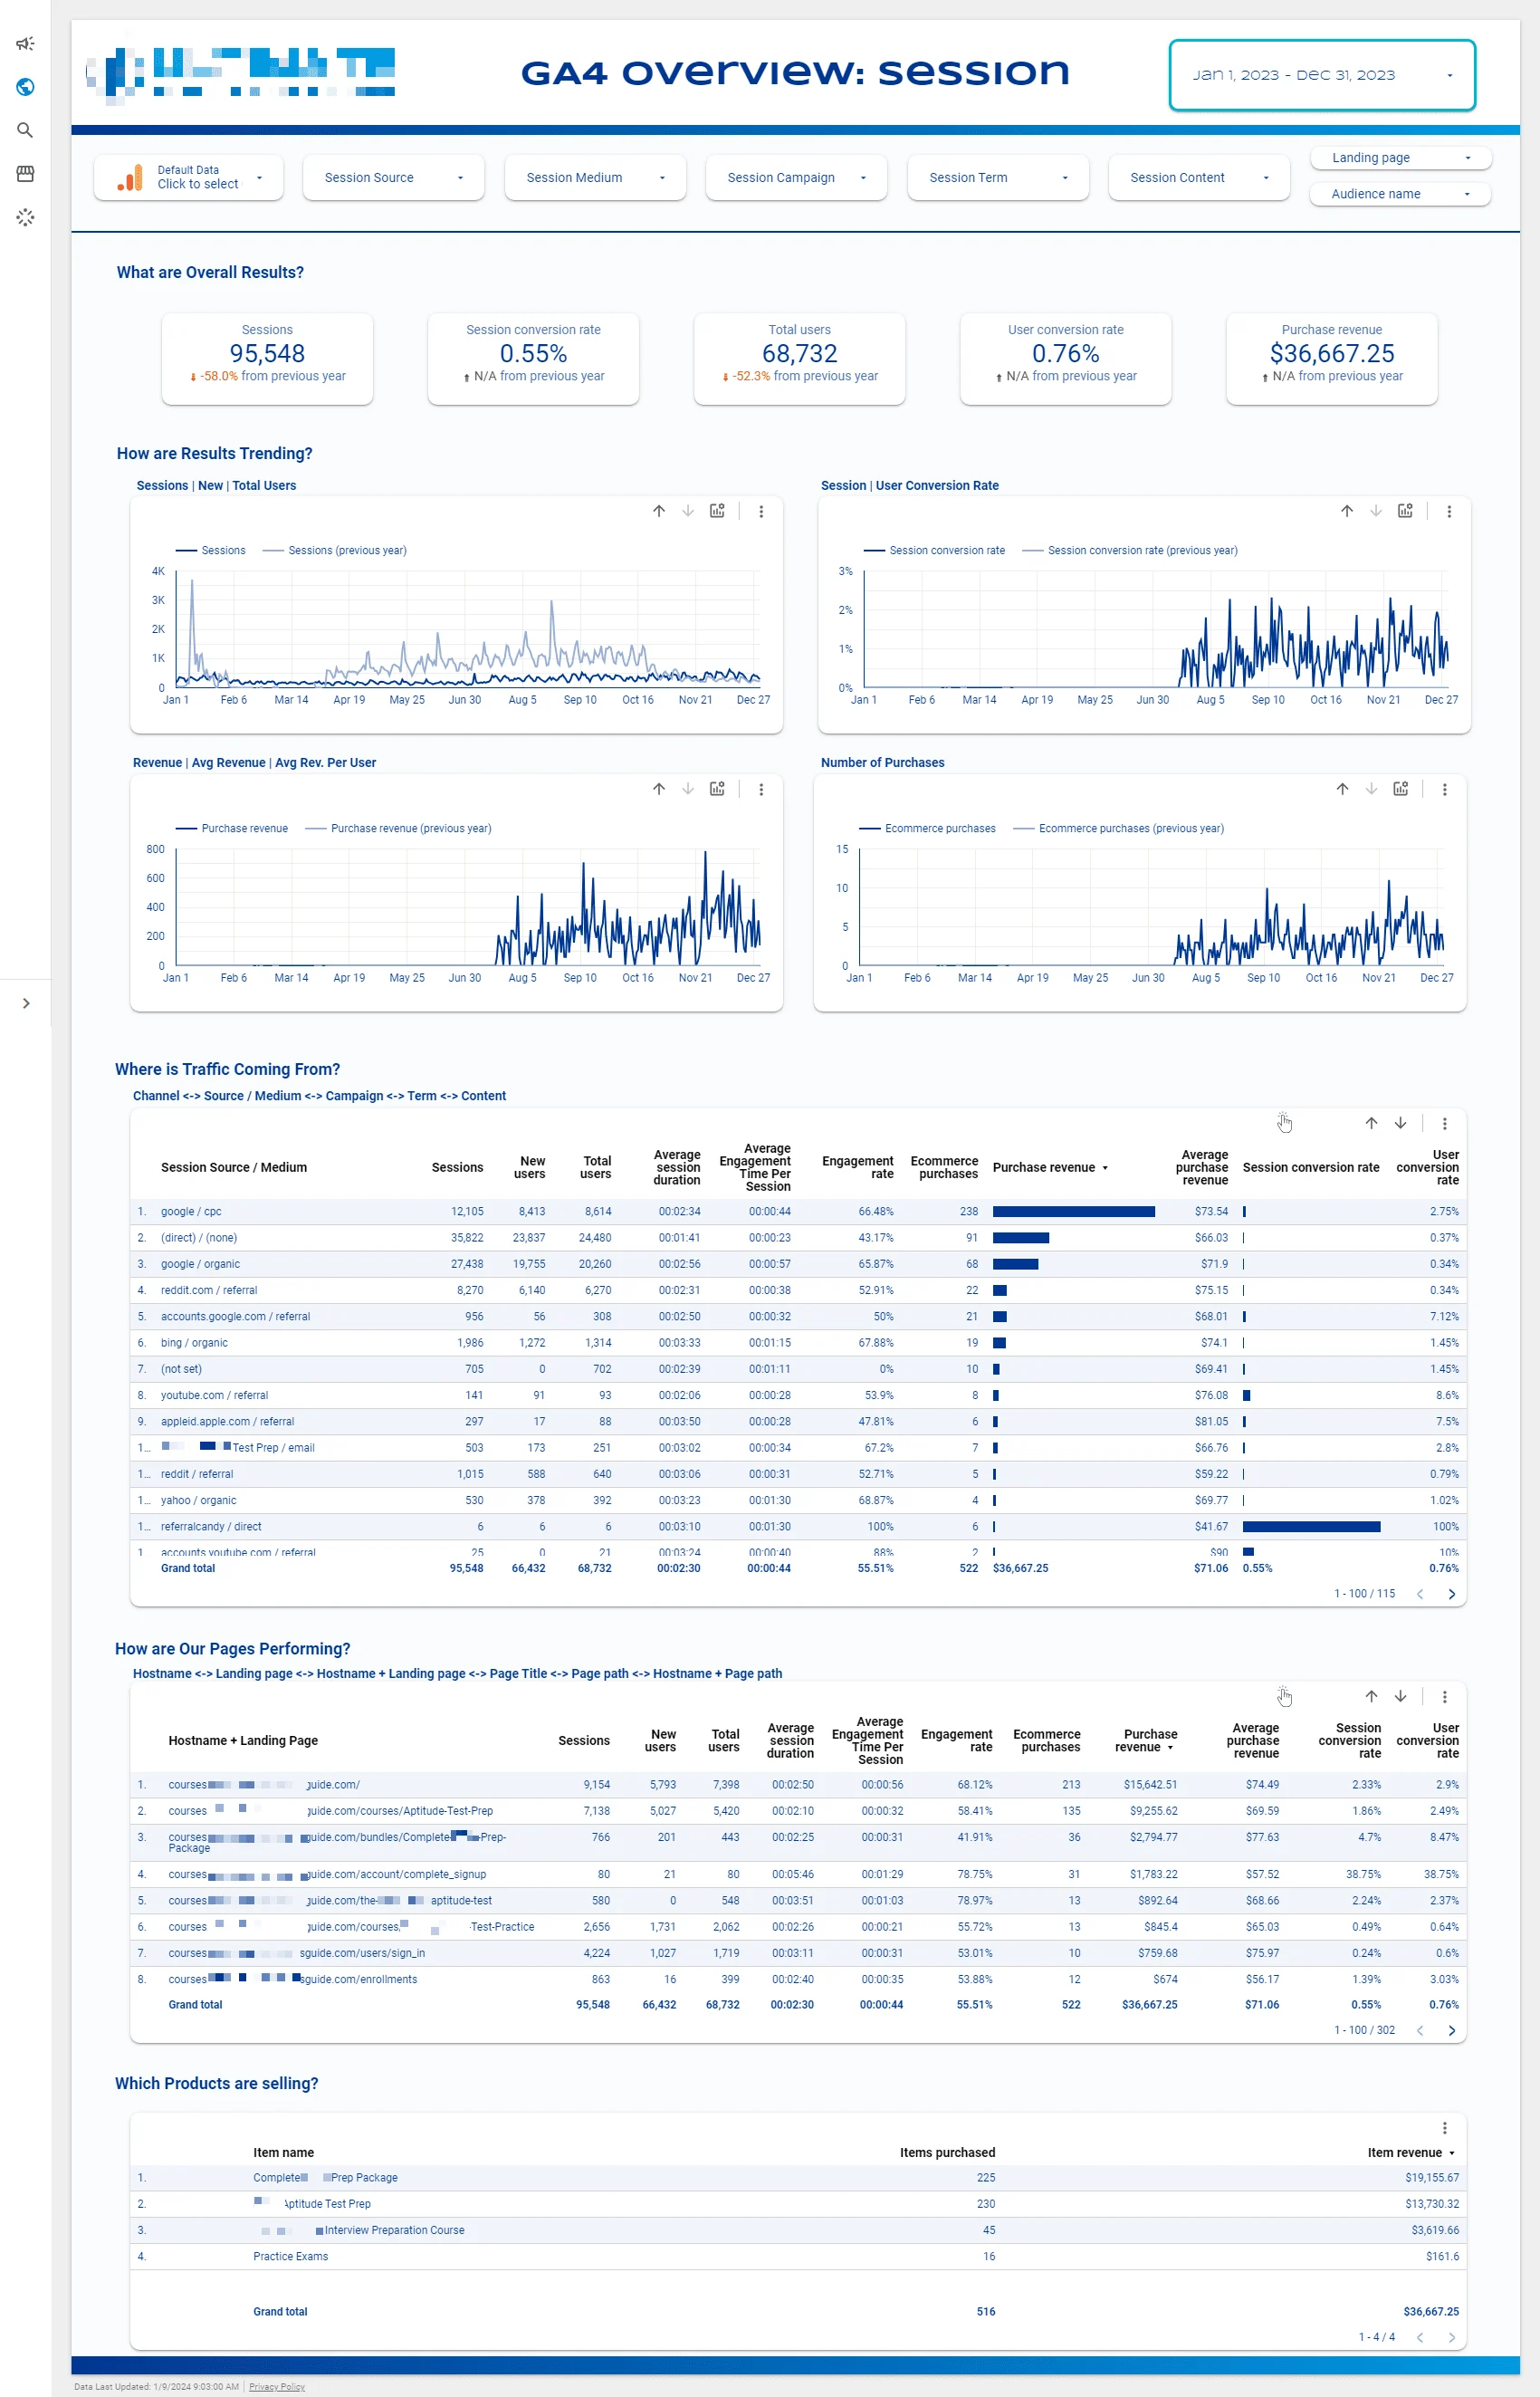Screen dimensions: 1540x2397
Task: Open more options for Session Source / Medium table
Action: (x=1444, y=1123)
